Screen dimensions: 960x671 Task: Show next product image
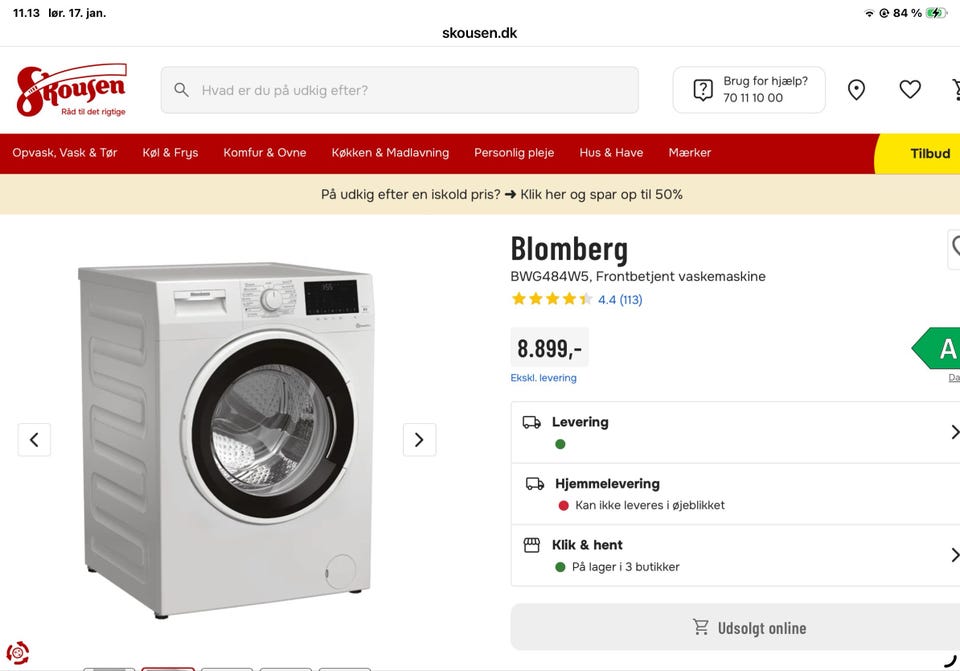point(419,439)
